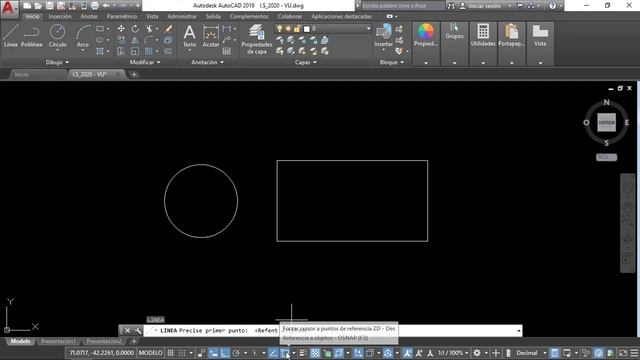Image resolution: width=640 pixels, height=360 pixels.
Task: Expand the Anotación panel dropdown
Action: point(207,62)
